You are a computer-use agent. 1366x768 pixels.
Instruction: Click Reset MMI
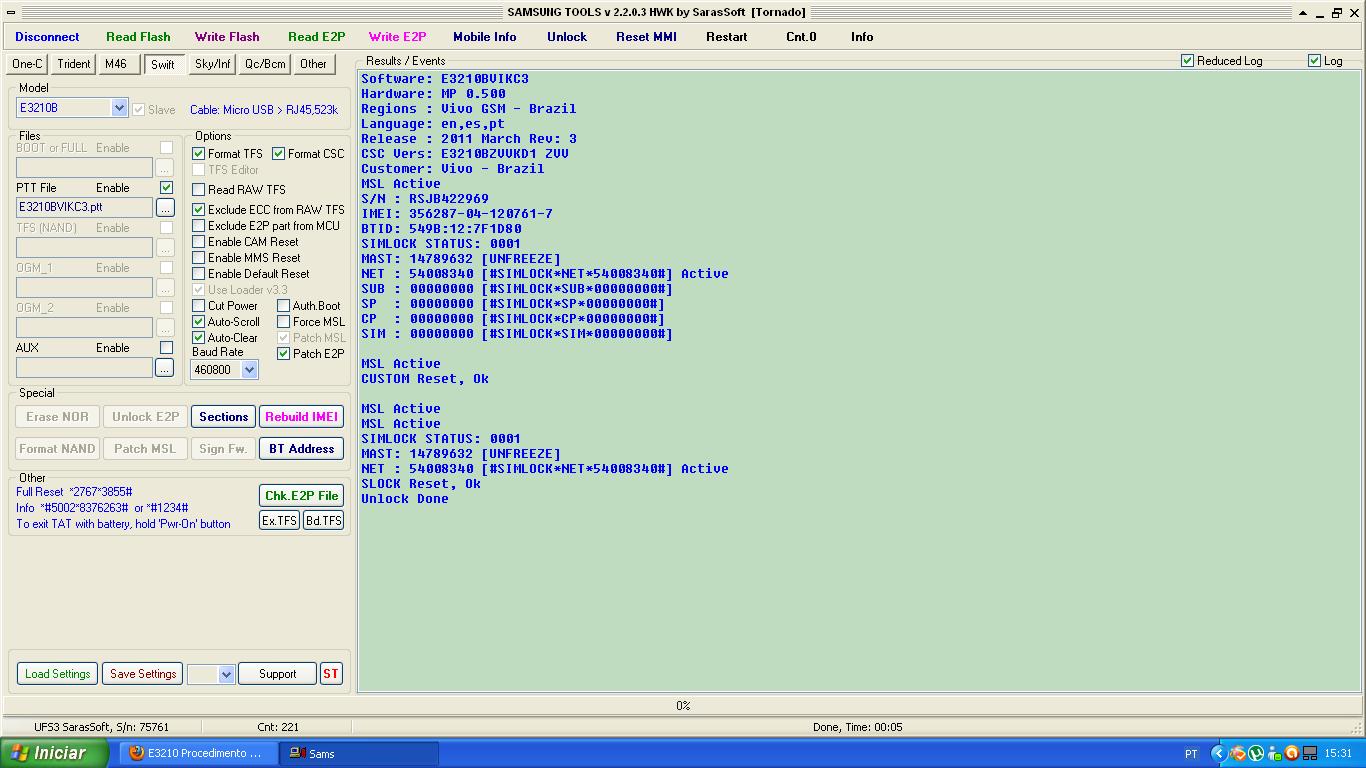click(646, 37)
